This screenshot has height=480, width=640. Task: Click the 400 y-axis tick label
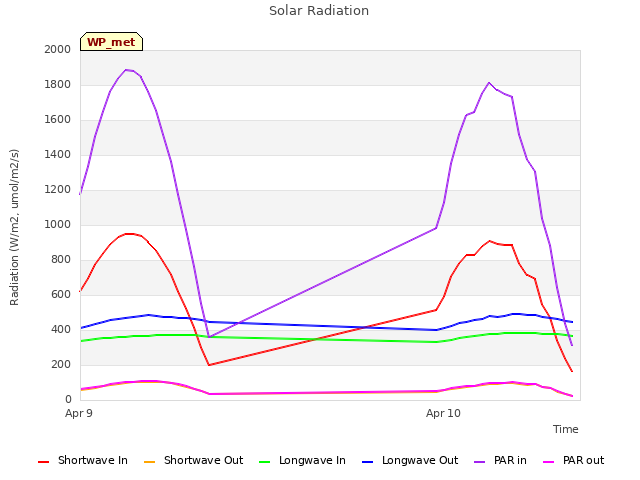pos(61,329)
